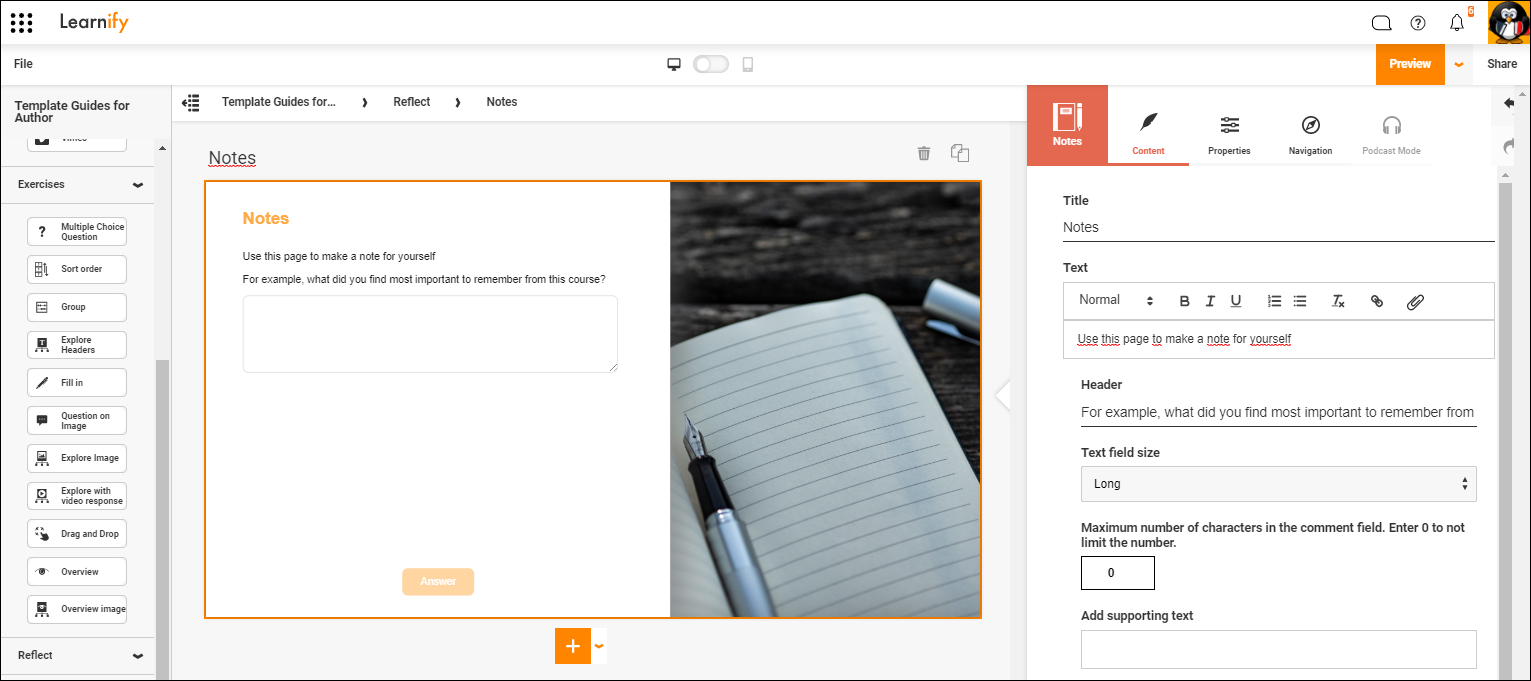
Task: Add Fill in template
Action: click(x=77, y=383)
